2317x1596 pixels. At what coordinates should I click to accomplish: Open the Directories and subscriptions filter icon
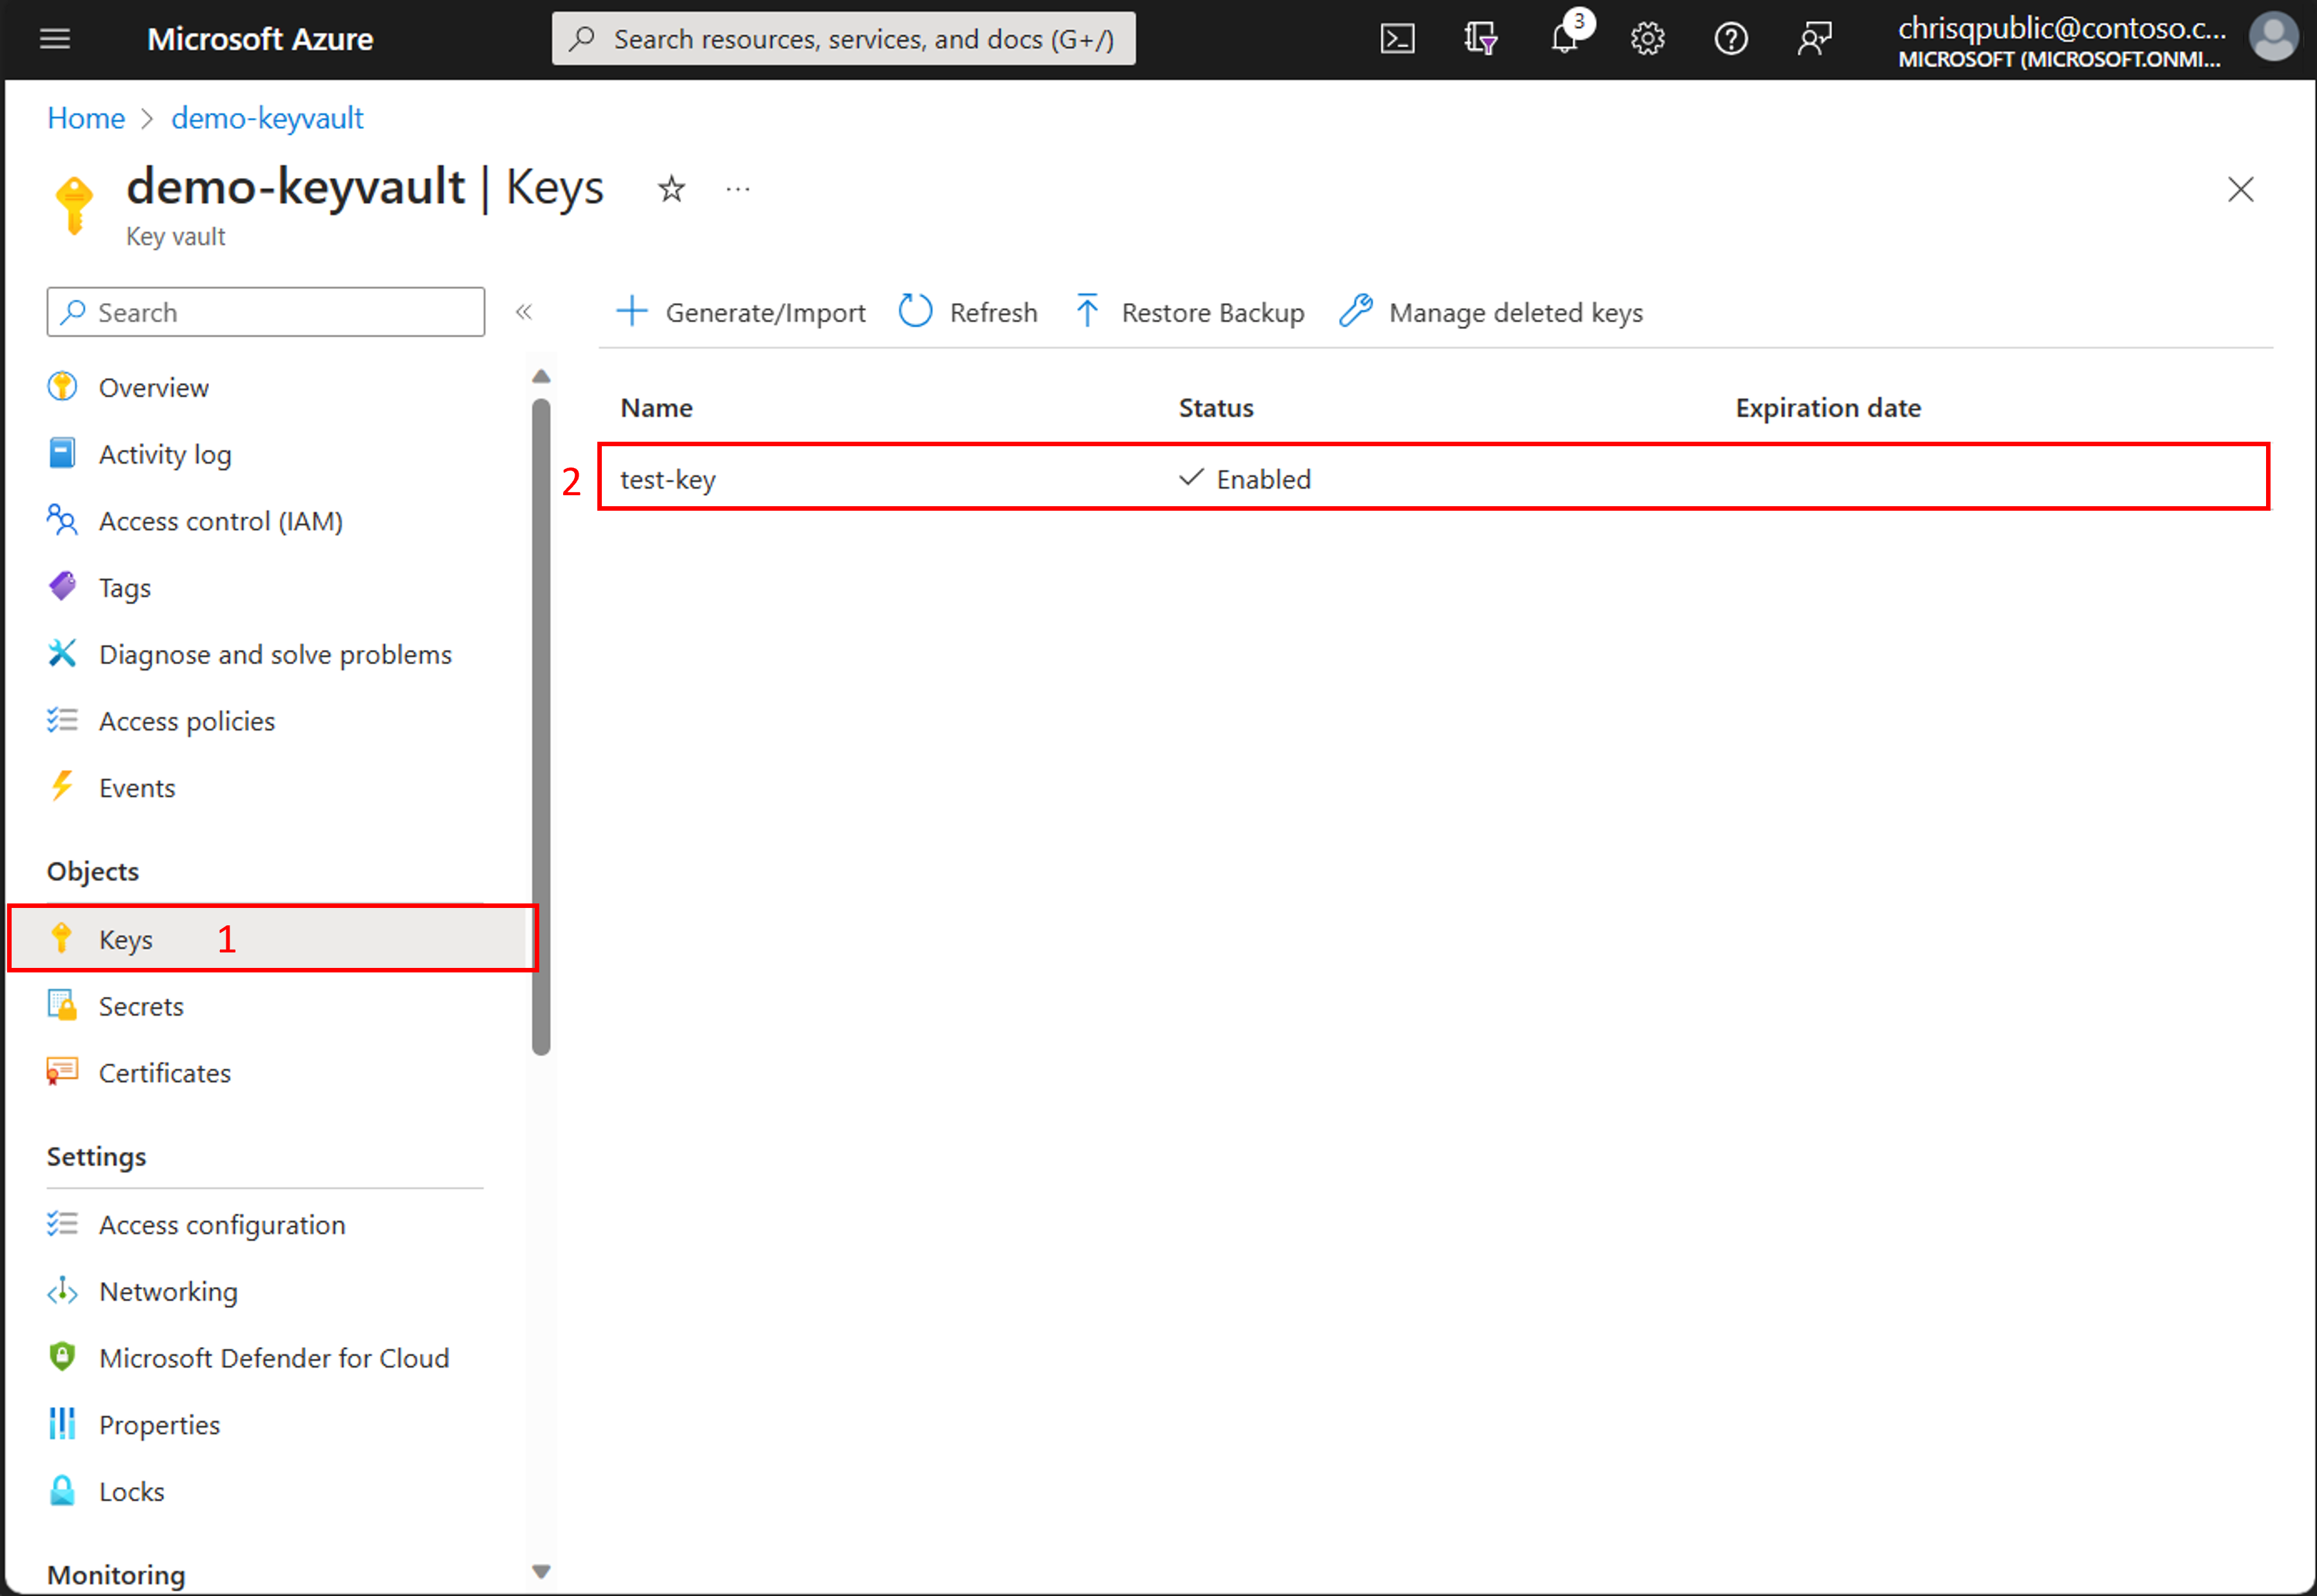(1480, 39)
